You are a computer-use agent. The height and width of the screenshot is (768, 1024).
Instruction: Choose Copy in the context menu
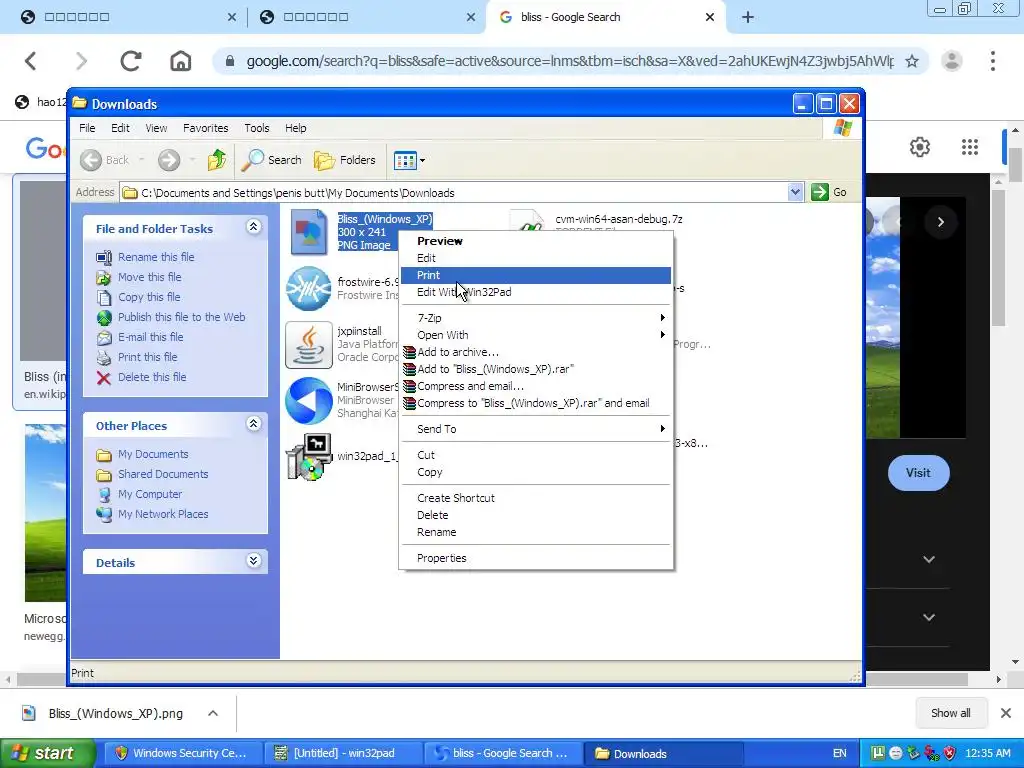point(536,472)
